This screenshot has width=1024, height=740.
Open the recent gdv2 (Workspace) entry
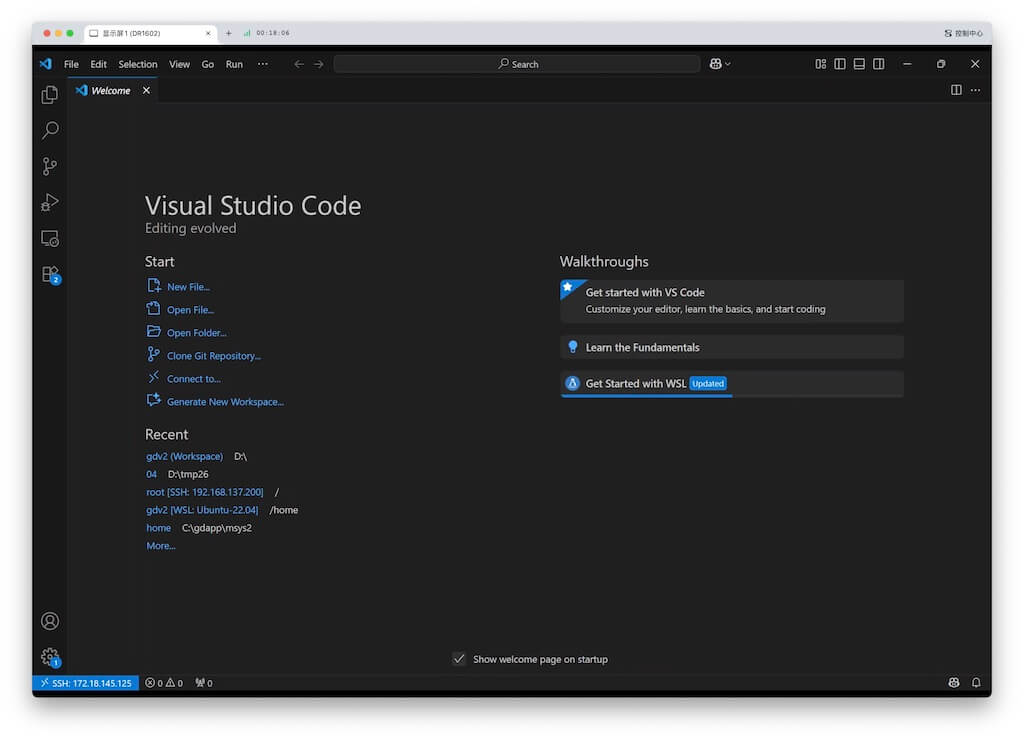pos(184,456)
